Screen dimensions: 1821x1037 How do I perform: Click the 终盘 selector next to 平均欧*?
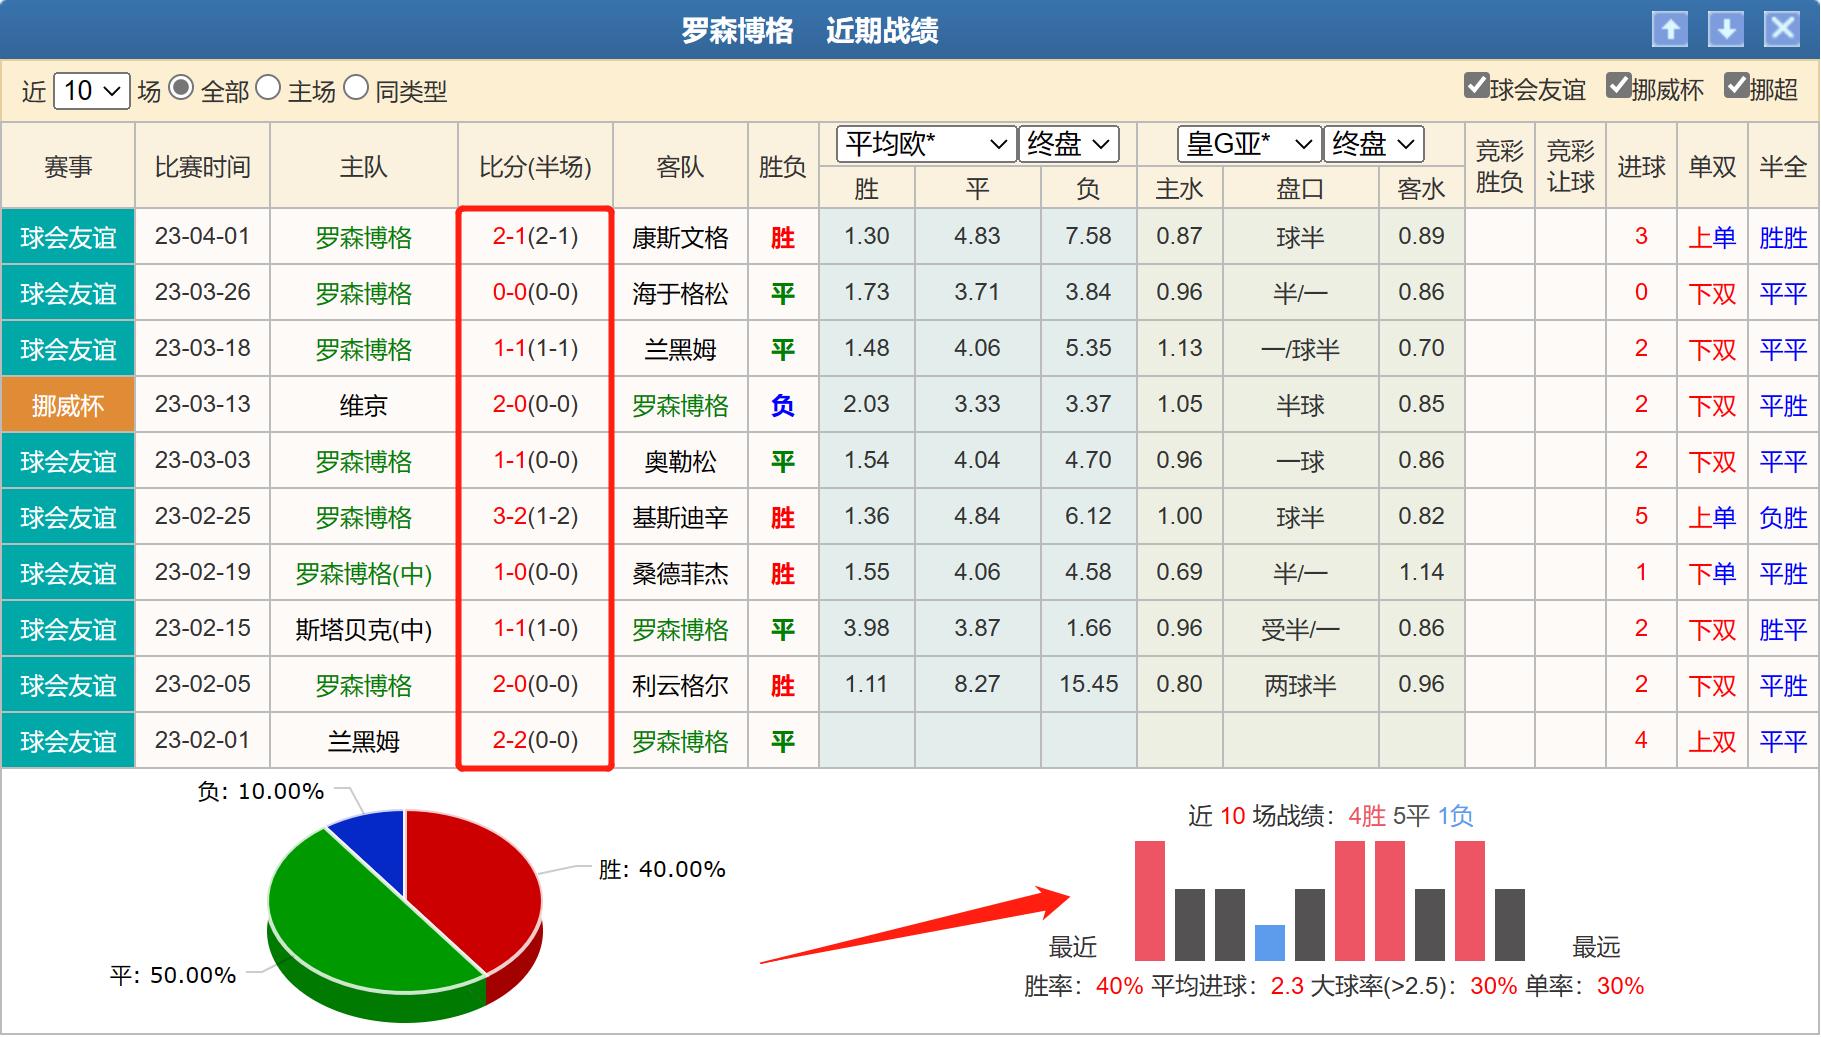1068,143
